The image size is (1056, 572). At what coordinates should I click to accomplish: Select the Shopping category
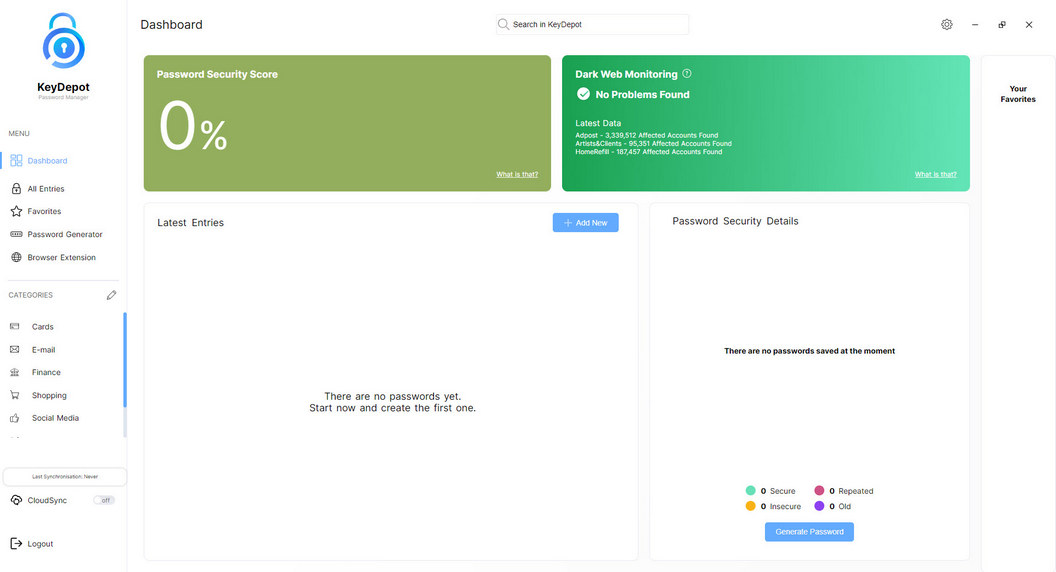[x=49, y=395]
